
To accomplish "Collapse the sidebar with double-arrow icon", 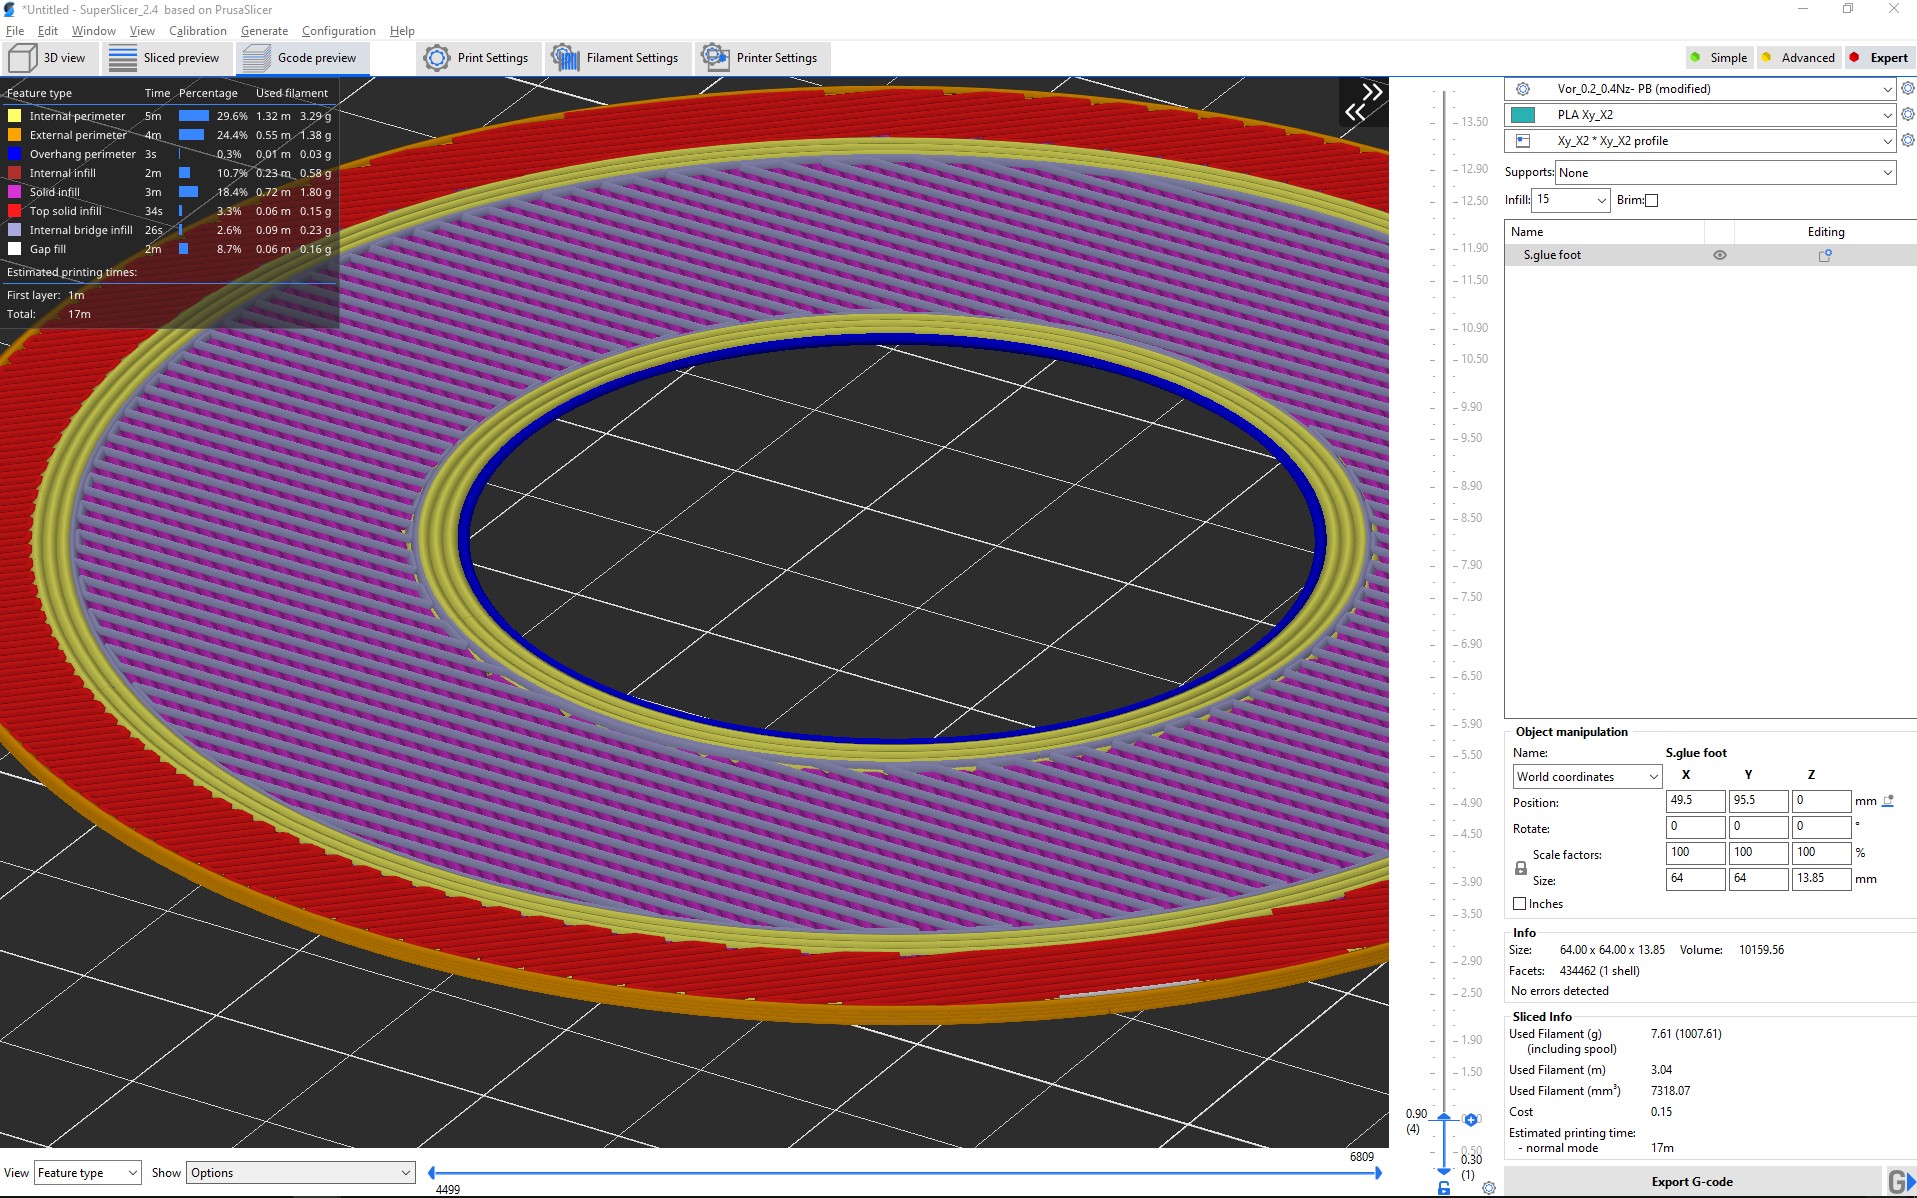I will point(1364,102).
